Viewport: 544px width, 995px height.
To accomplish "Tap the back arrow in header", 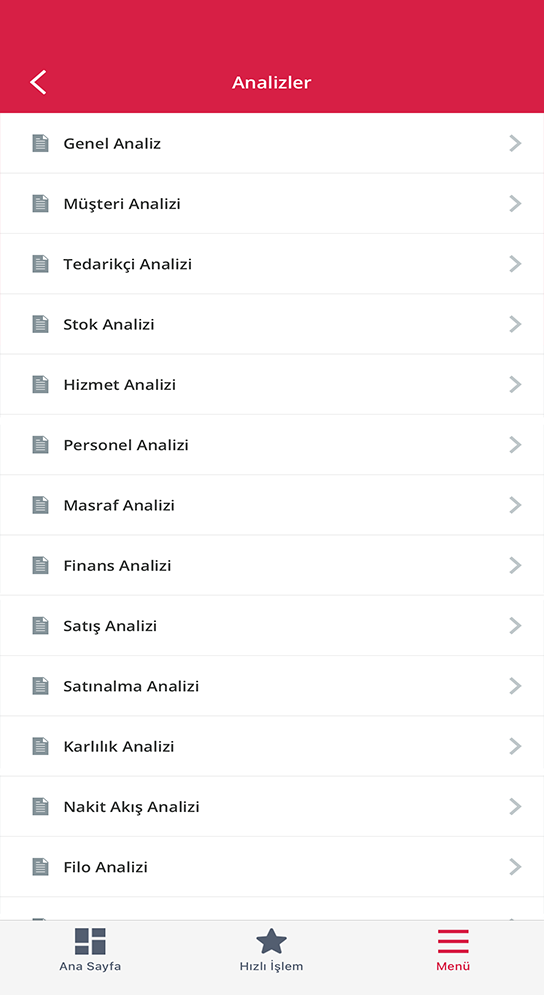I will (x=38, y=82).
